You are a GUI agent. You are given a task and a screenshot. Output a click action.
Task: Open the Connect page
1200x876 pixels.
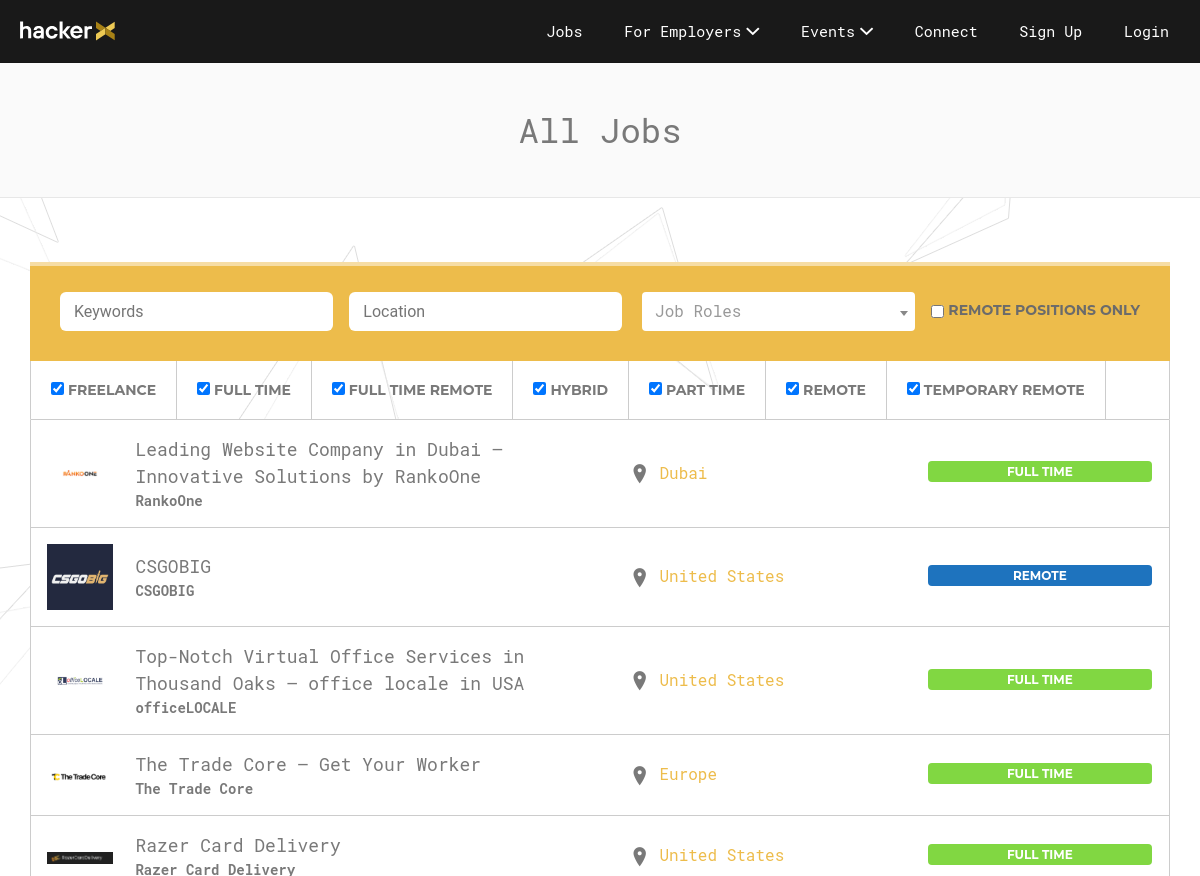click(946, 32)
